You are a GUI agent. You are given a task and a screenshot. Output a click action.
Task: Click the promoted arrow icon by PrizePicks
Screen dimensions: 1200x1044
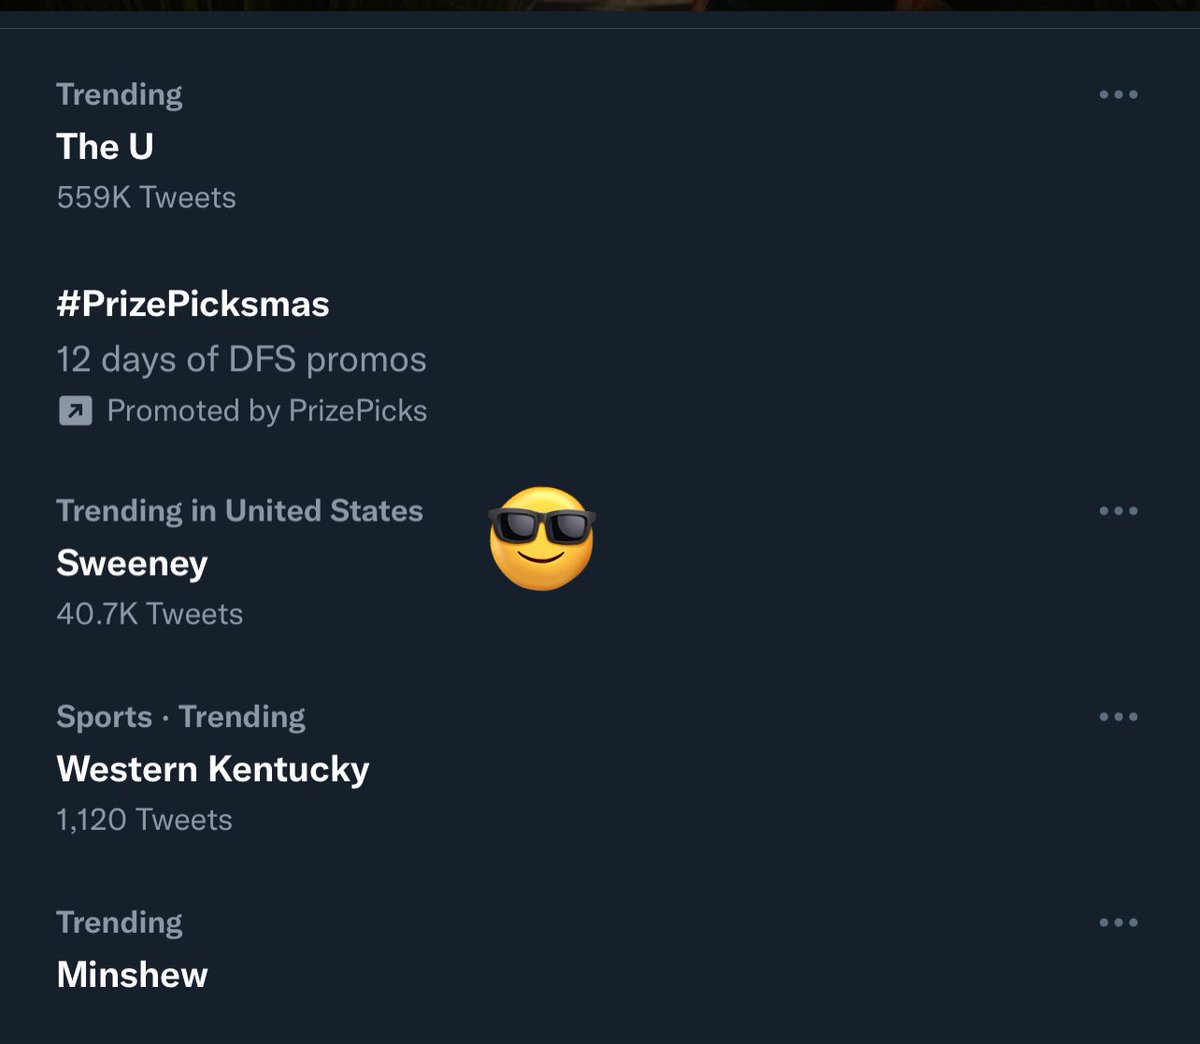pos(76,411)
